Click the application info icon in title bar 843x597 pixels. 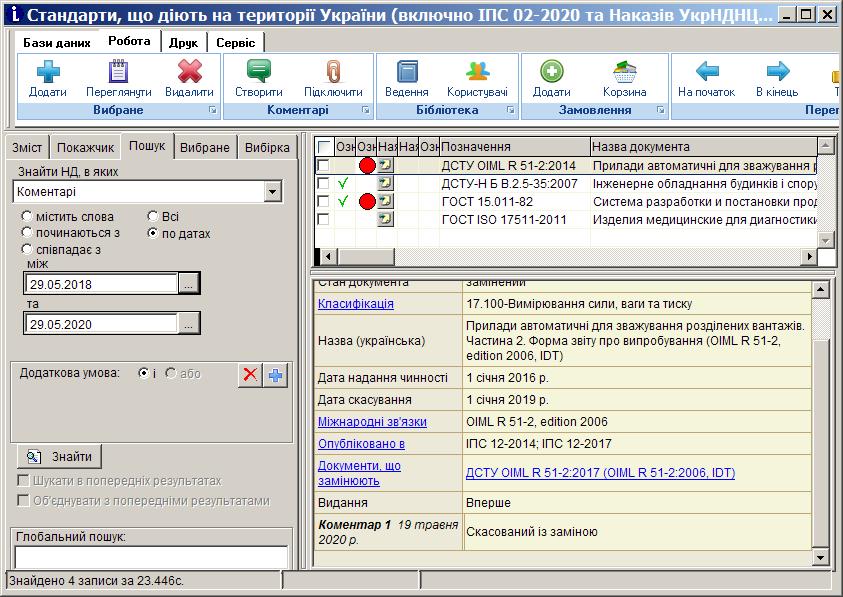tap(14, 13)
